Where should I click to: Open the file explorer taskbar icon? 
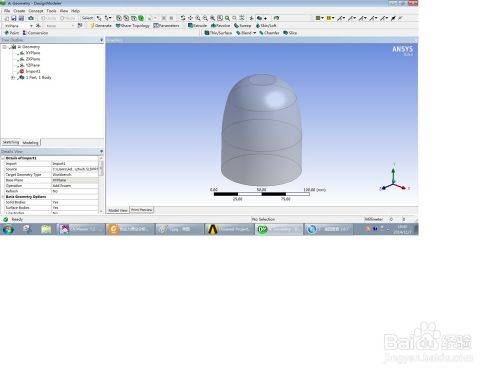[46, 229]
